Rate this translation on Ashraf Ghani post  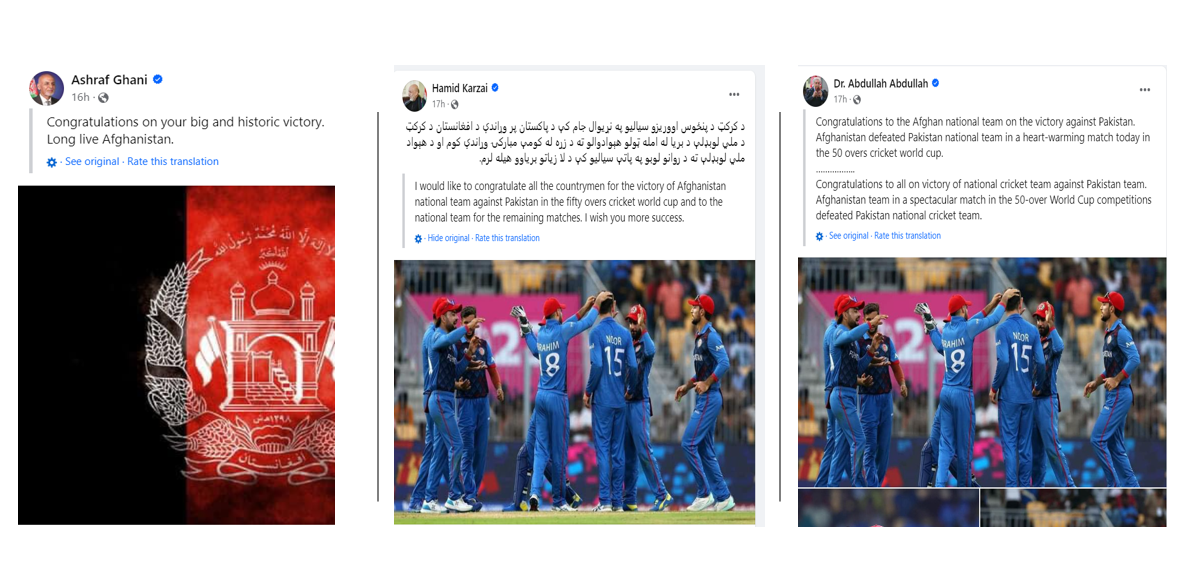click(x=173, y=162)
